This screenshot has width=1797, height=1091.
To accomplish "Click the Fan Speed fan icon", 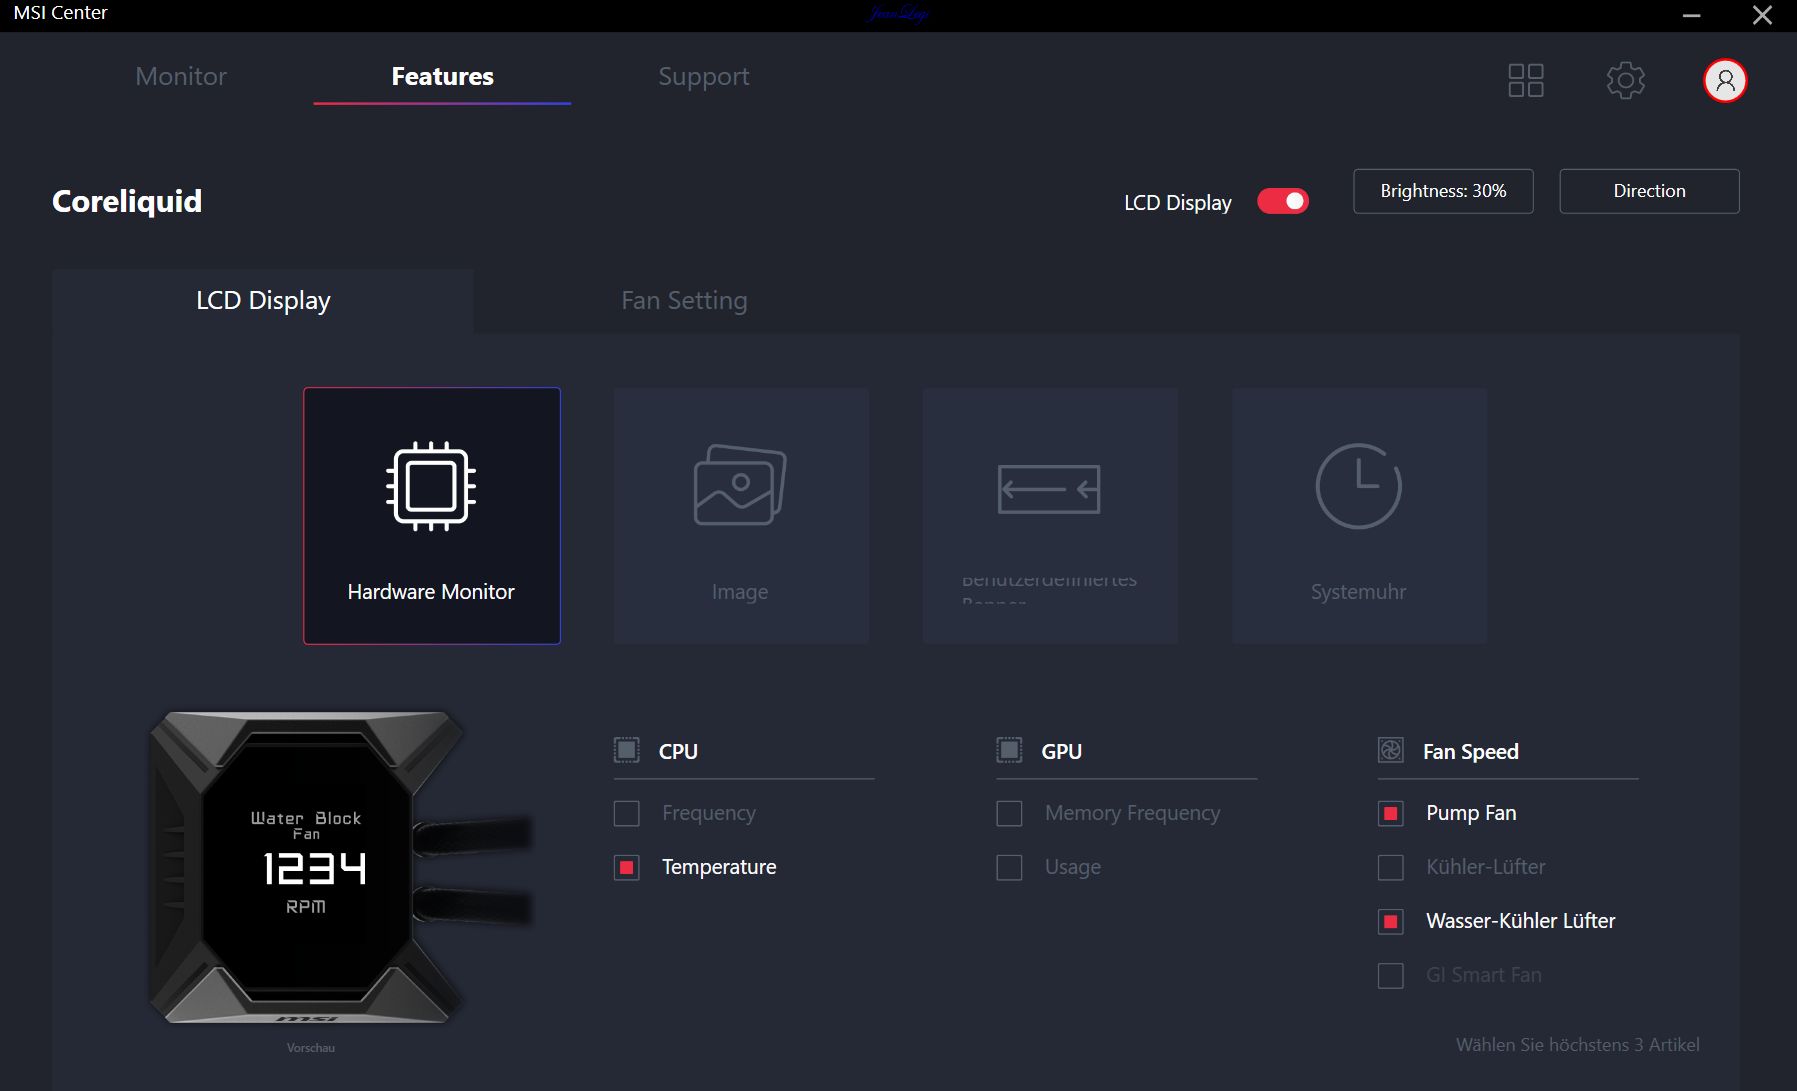I will click(x=1390, y=750).
